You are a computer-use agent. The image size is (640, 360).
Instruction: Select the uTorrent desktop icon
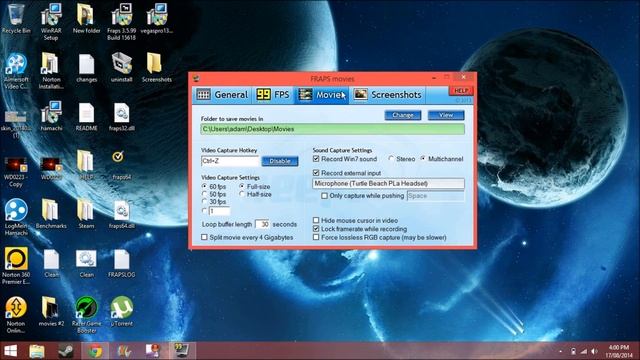coord(121,312)
